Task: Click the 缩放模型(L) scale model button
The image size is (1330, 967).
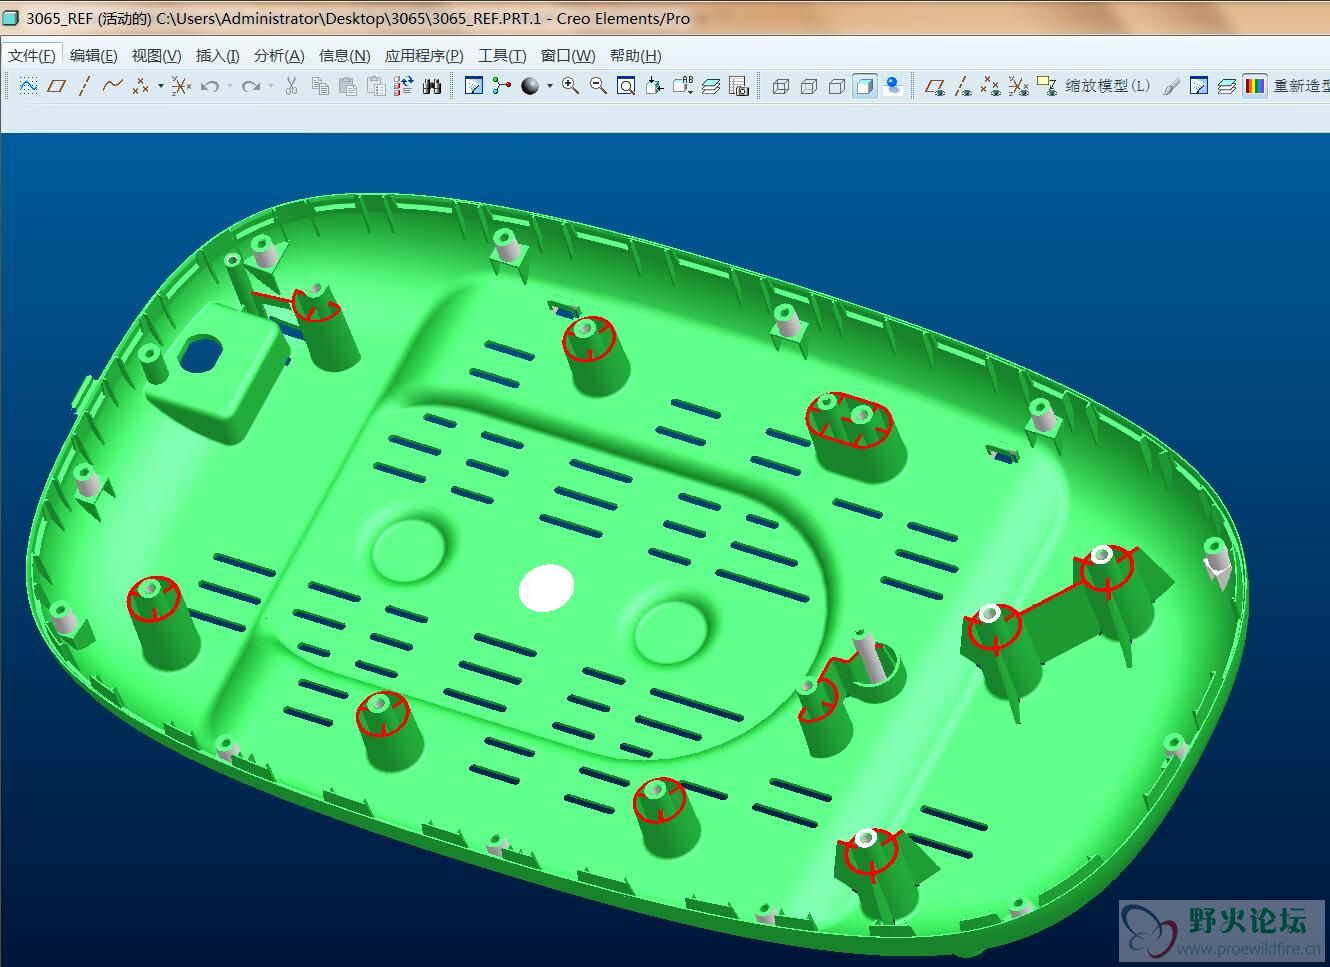Action: pyautogui.click(x=1108, y=86)
